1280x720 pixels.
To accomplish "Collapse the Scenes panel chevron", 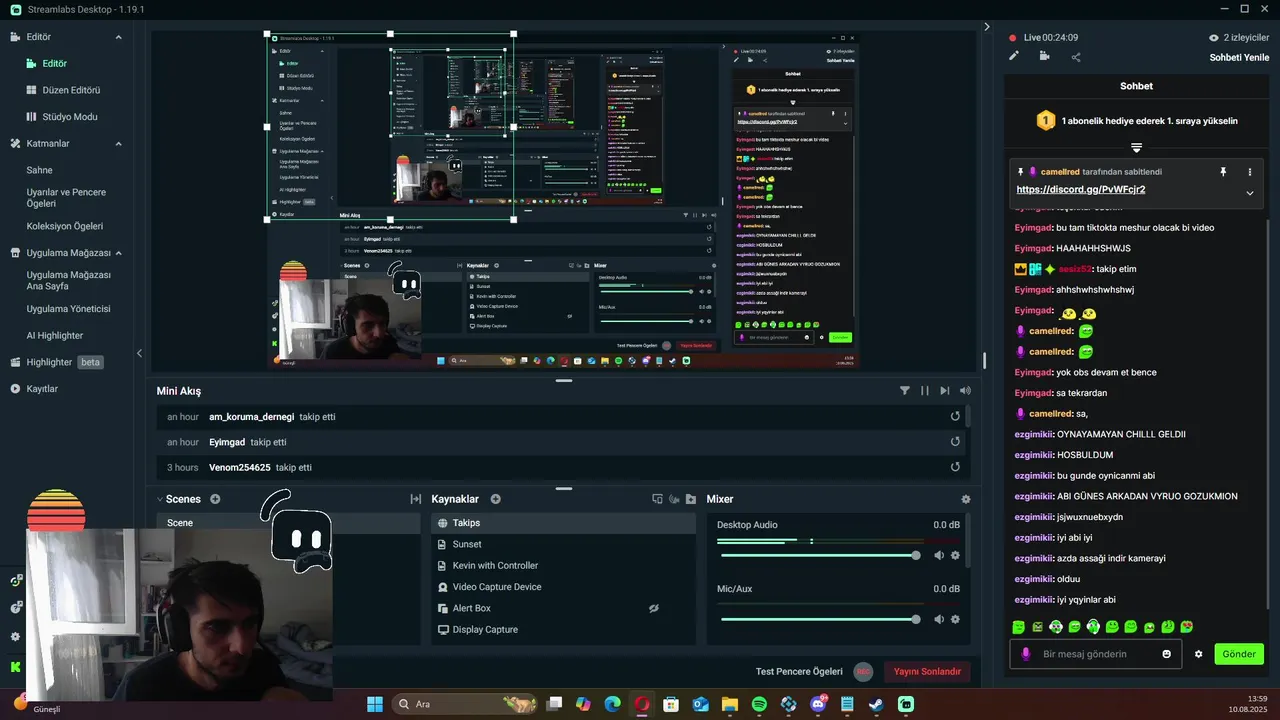I will [x=160, y=499].
